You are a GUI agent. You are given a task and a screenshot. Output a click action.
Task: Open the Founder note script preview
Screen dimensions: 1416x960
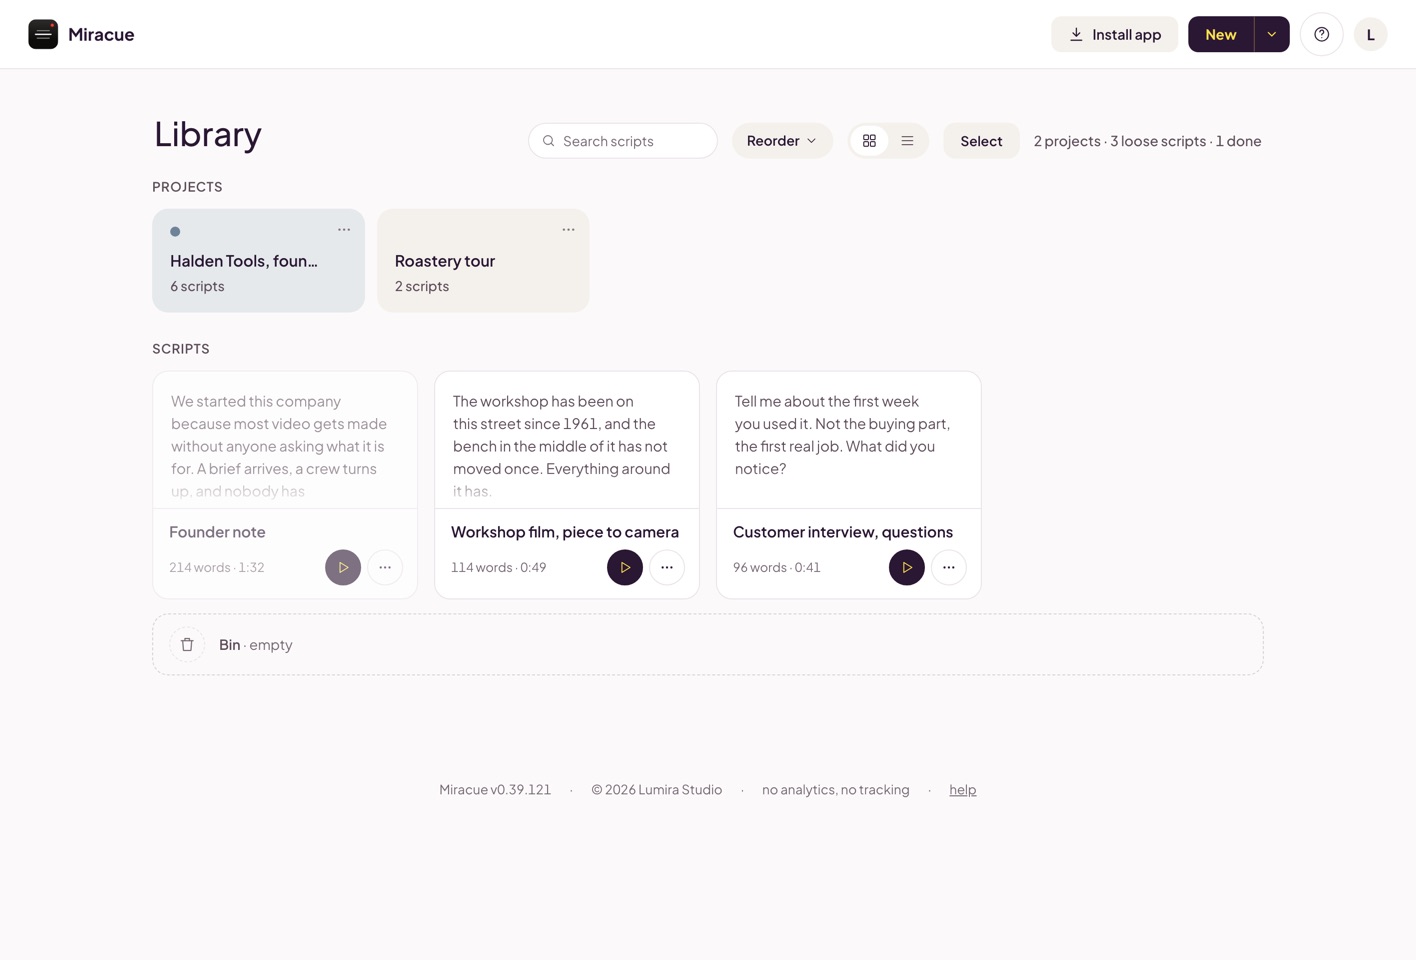(x=285, y=441)
